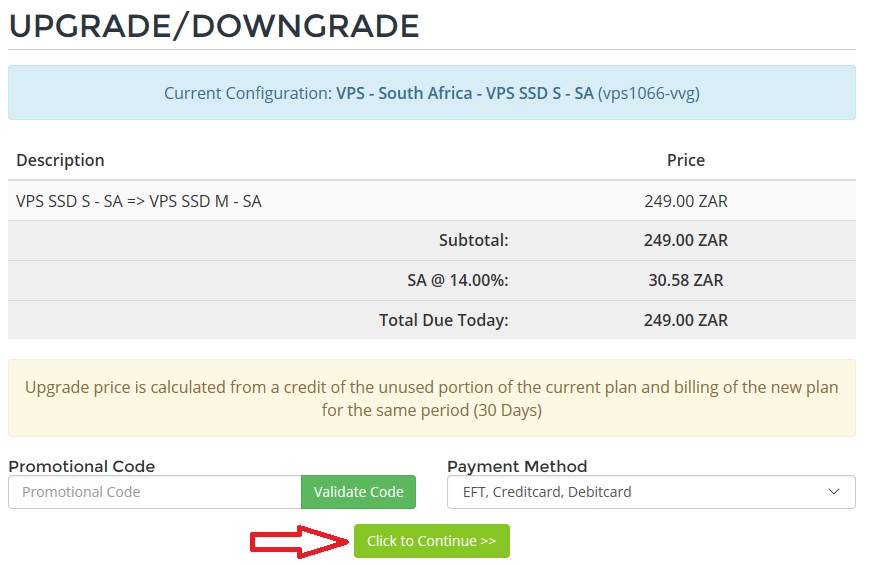
Task: Select the VPS SSD S to M upgrade row
Action: tap(432, 201)
